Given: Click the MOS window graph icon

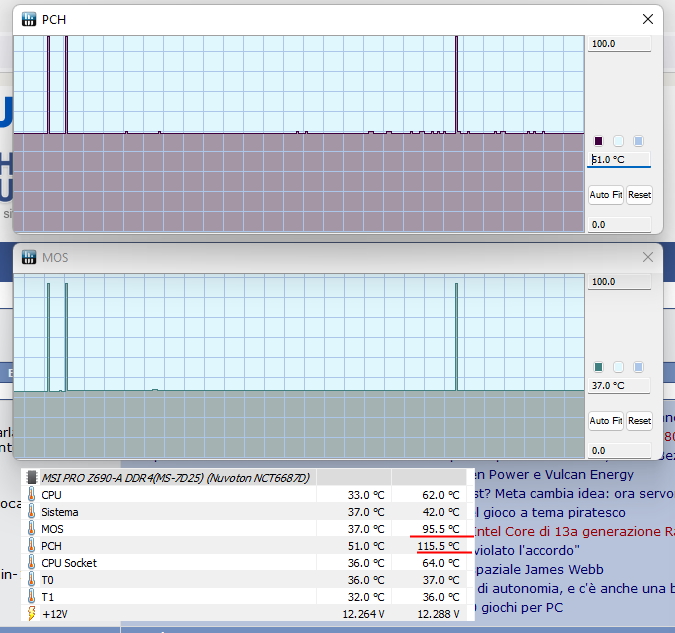Looking at the screenshot, I should click(29, 258).
